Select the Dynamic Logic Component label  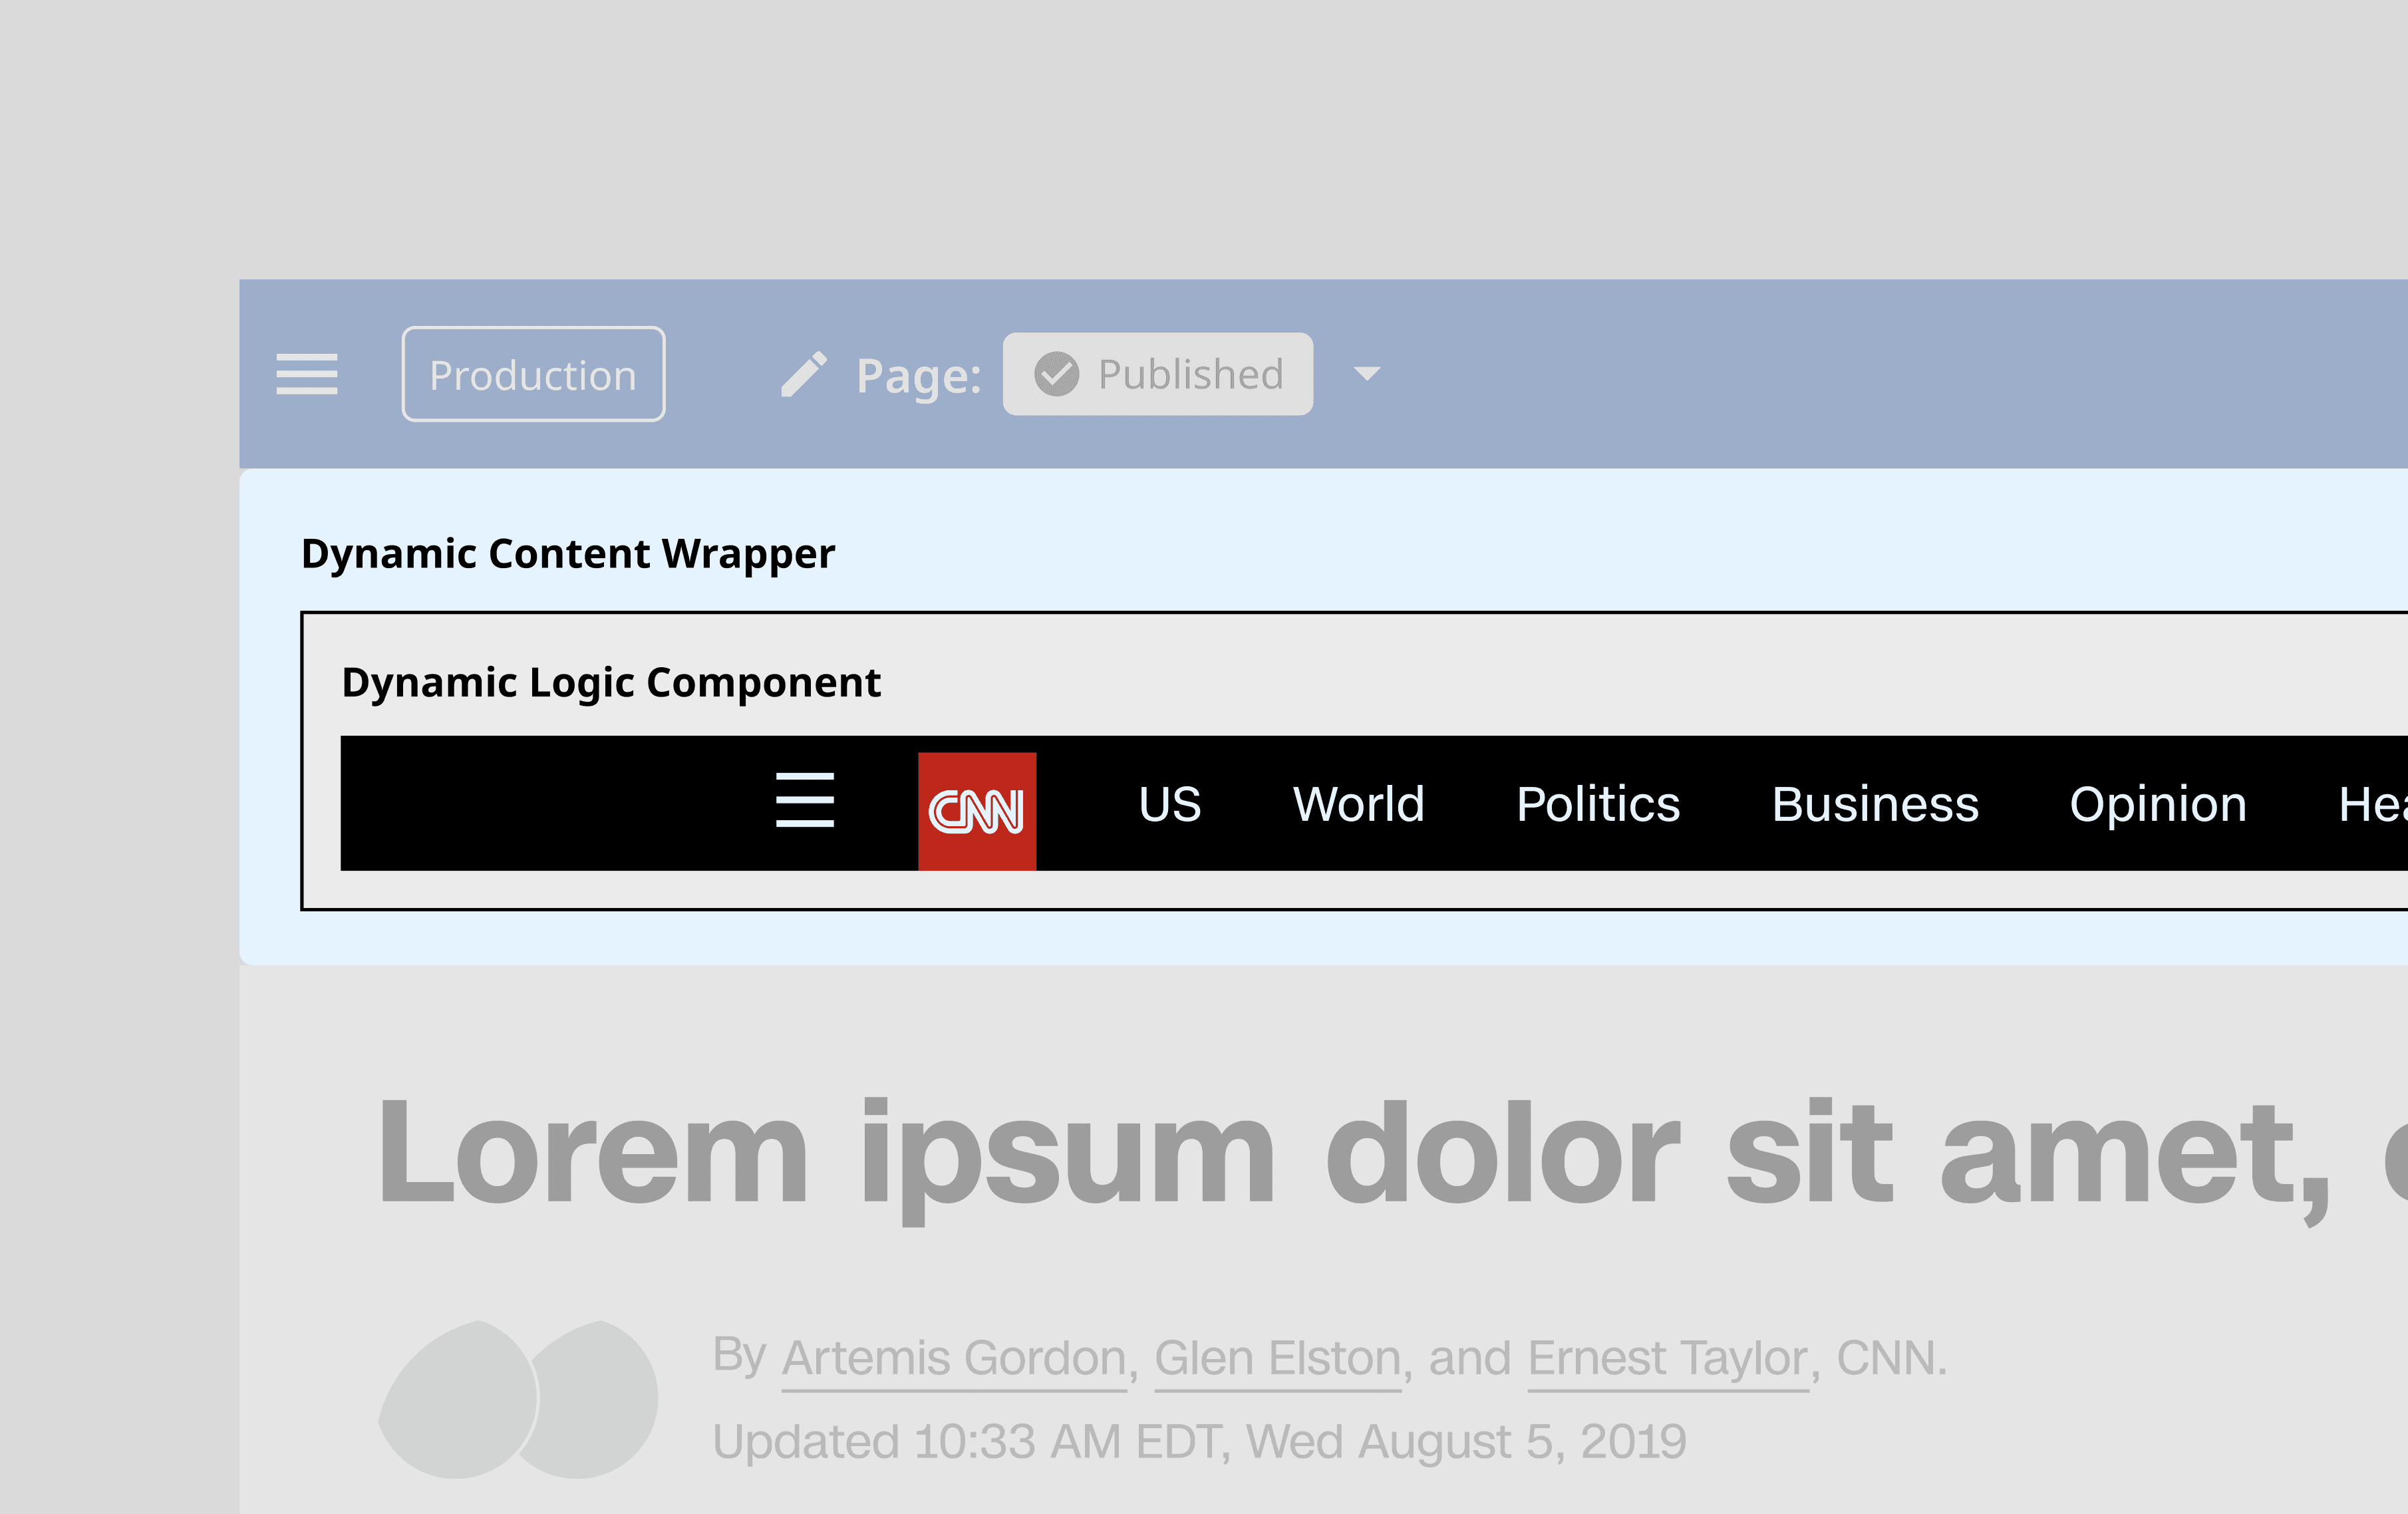point(610,683)
